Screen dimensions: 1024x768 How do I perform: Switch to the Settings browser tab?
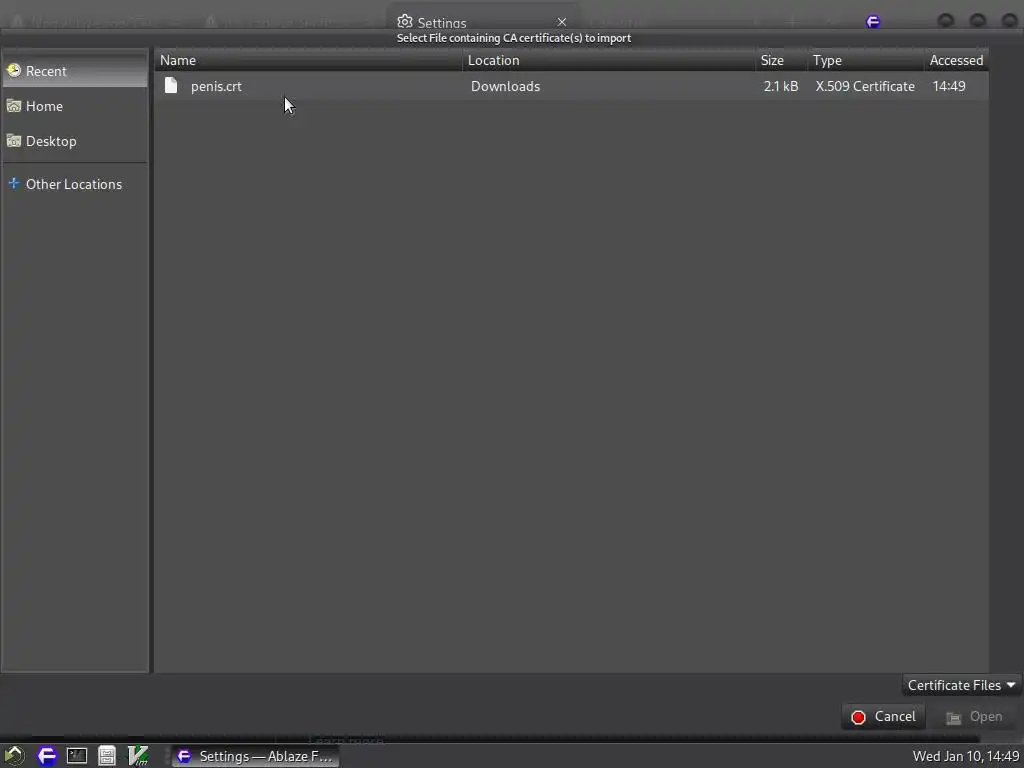(x=483, y=22)
